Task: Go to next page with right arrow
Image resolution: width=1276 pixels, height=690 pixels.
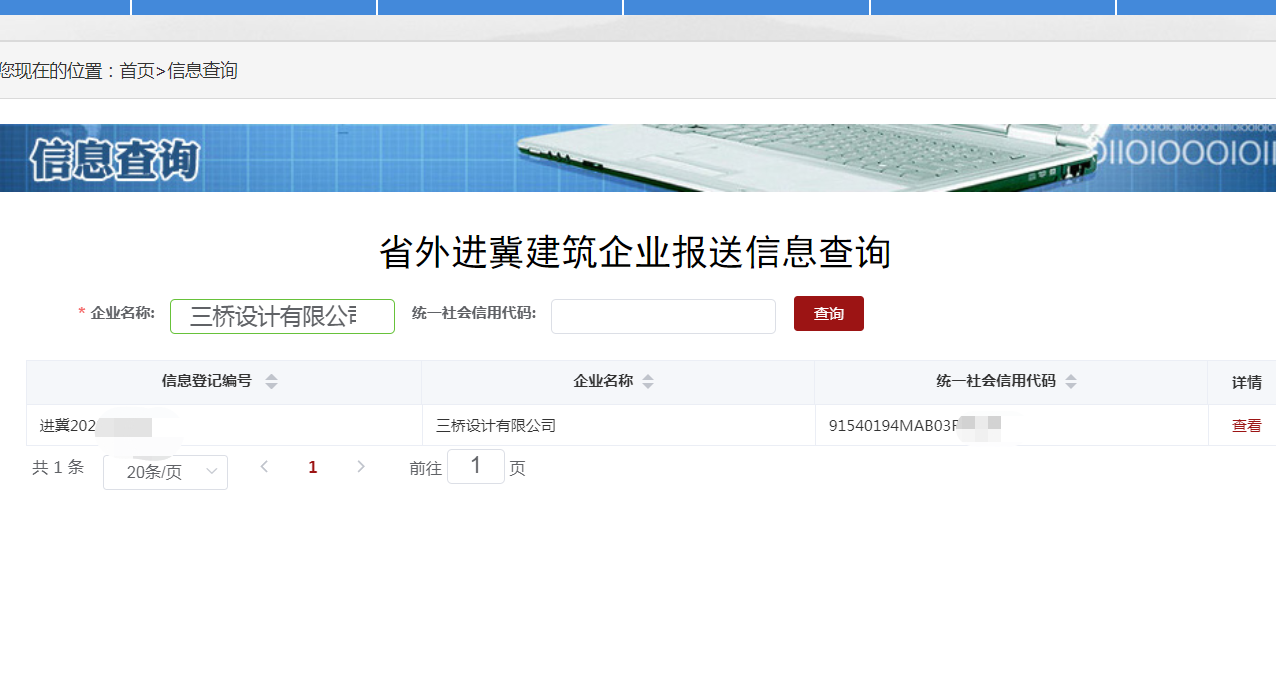Action: point(361,467)
